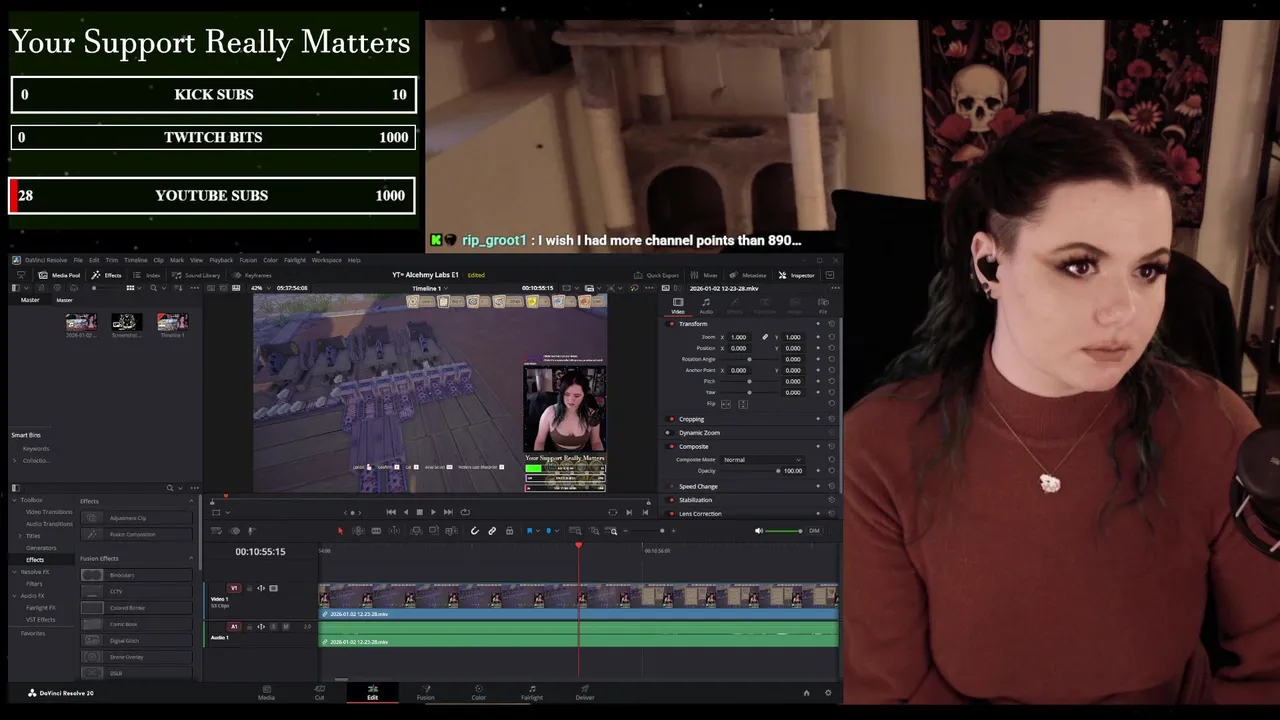
Task: Toggle Loop playback button
Action: (x=465, y=512)
